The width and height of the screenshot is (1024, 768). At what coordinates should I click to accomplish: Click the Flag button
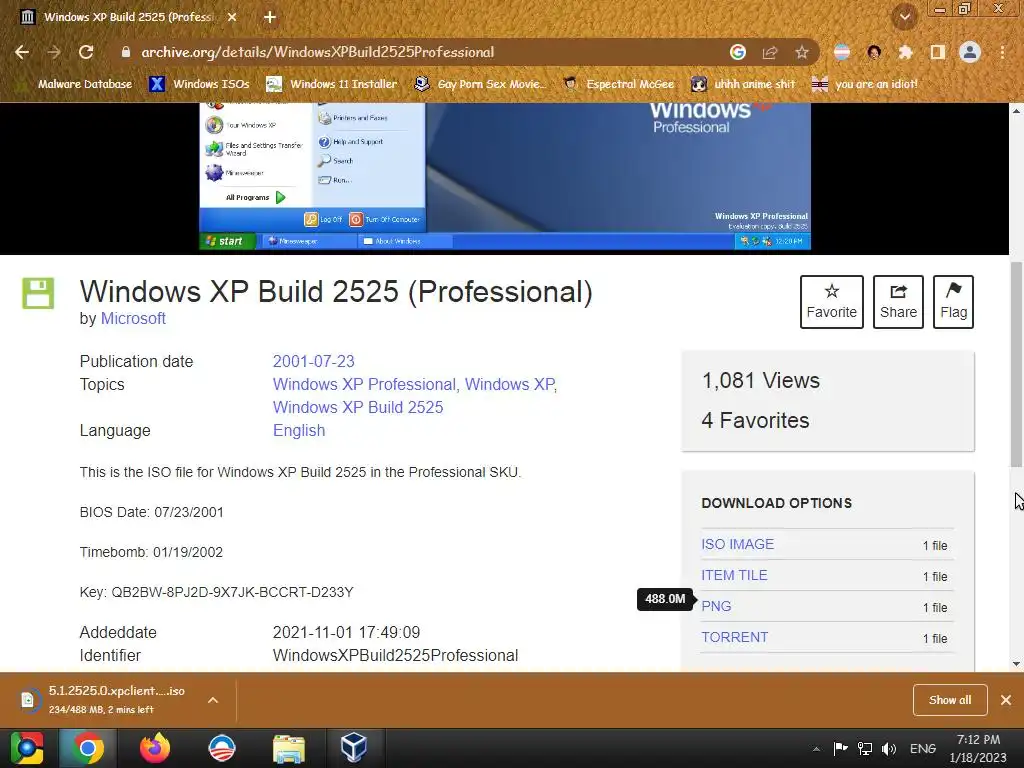point(953,302)
